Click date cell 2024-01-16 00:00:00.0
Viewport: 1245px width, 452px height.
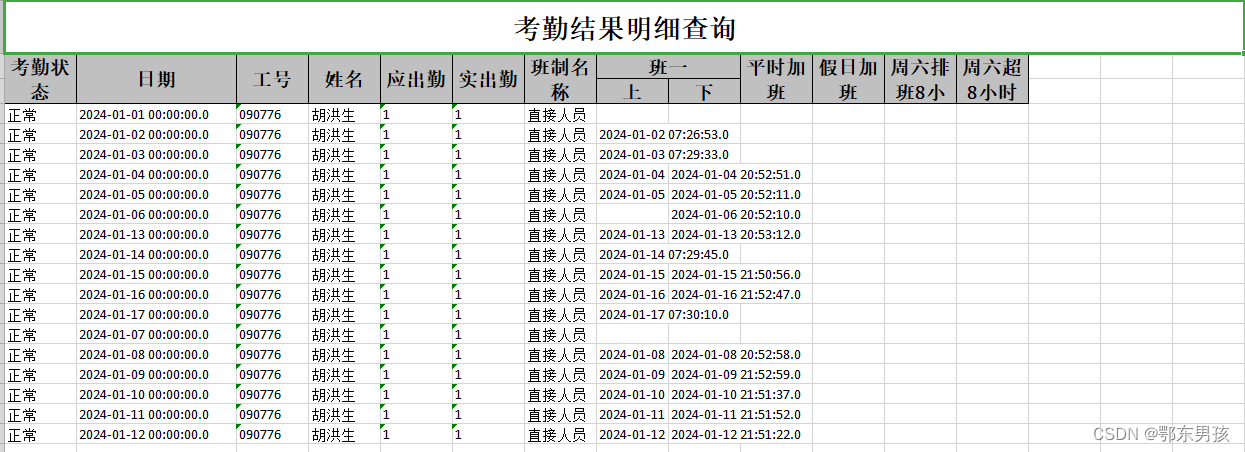pyautogui.click(x=157, y=294)
